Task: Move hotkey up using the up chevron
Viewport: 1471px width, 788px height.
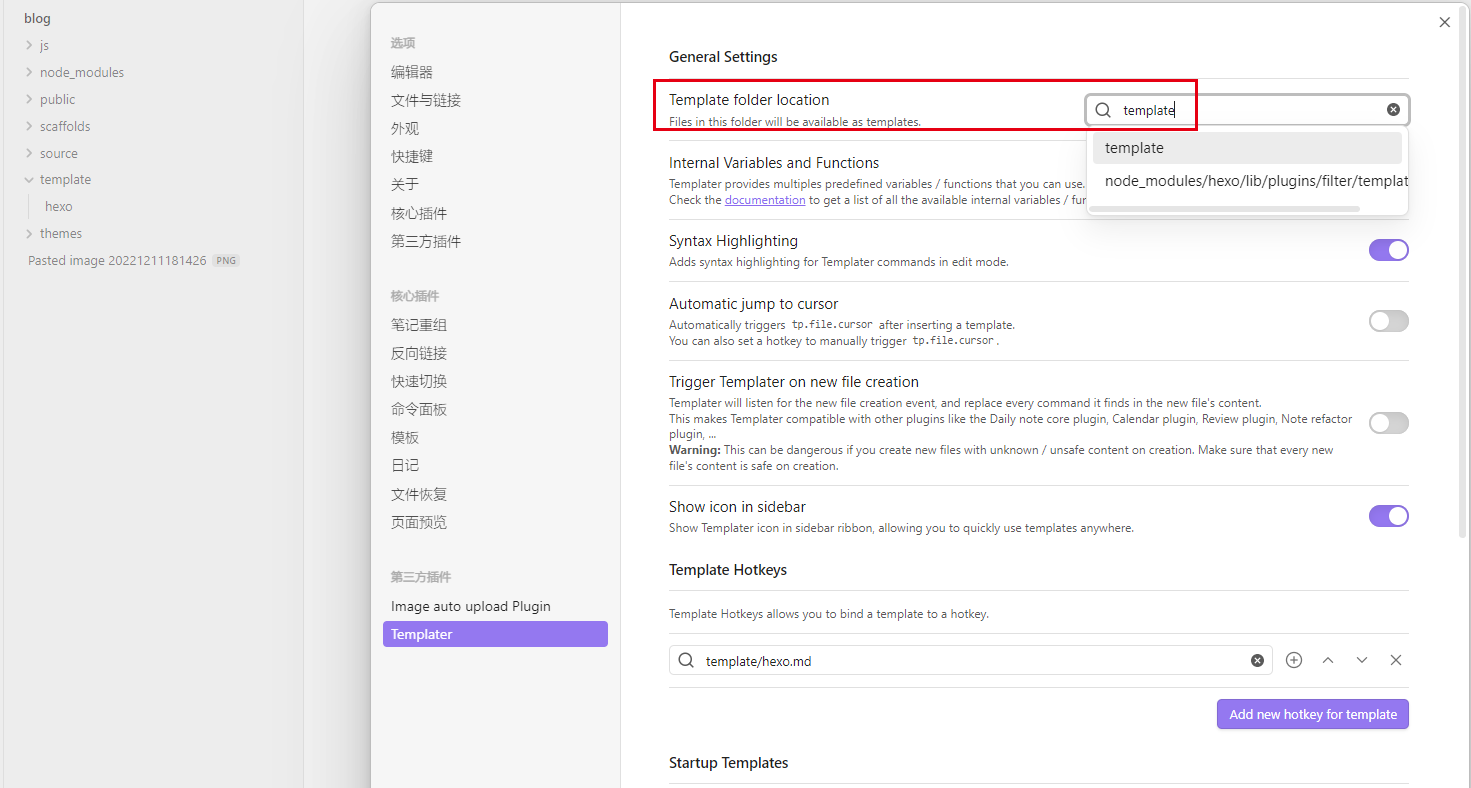Action: 1328,660
